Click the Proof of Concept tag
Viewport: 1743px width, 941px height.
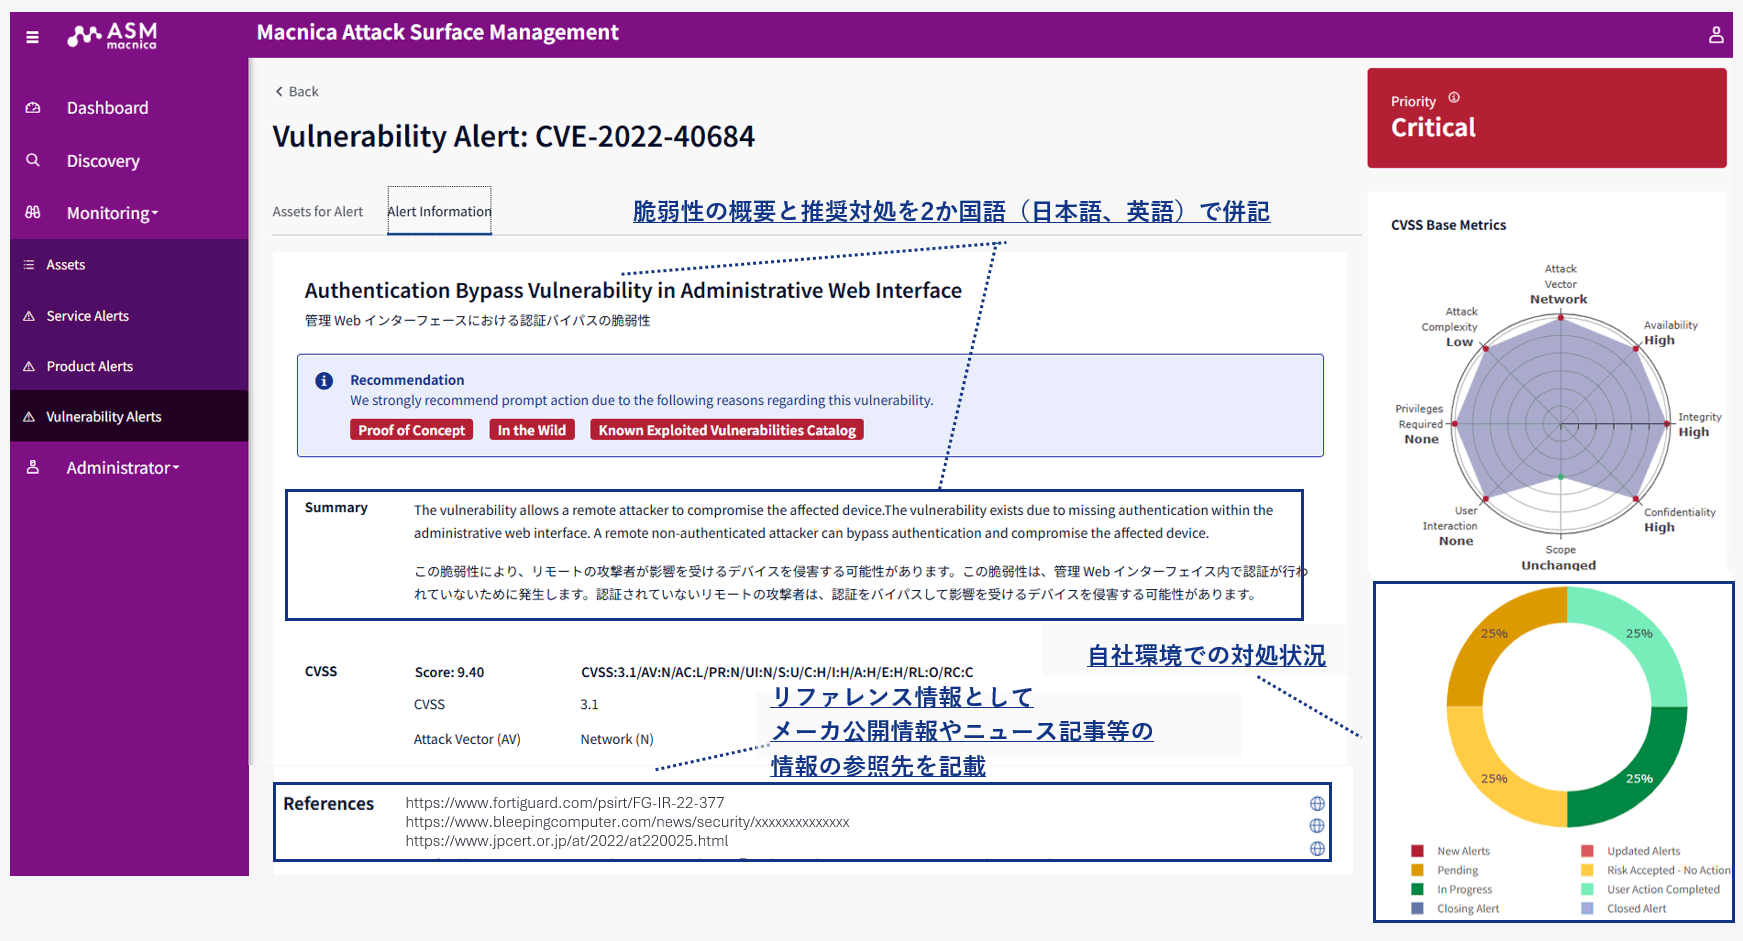click(411, 430)
